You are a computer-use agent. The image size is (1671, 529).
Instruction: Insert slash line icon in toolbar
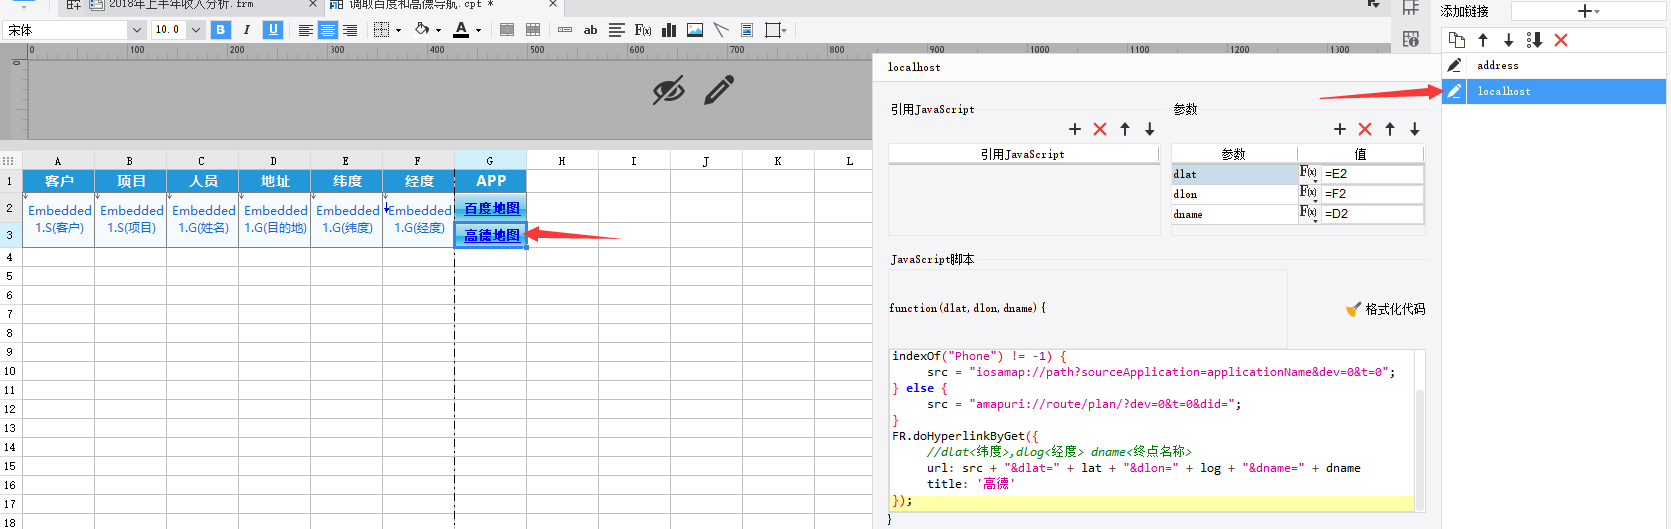(721, 30)
